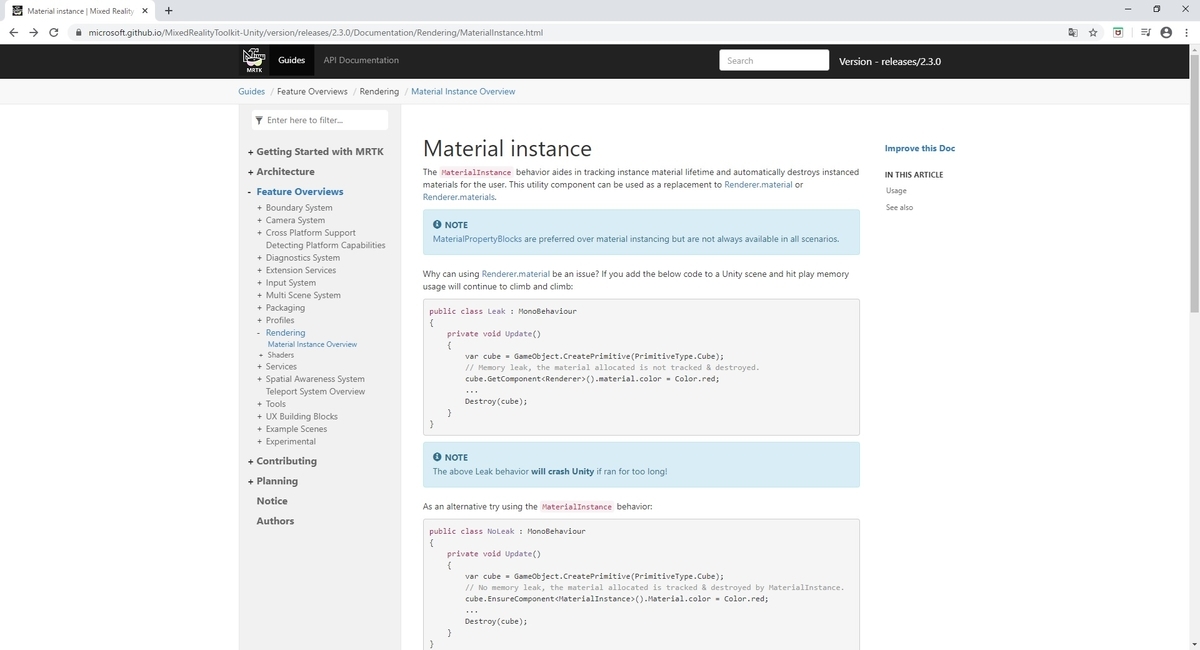Click the browser forward arrow
Viewport: 1200px width, 650px height.
(x=33, y=32)
